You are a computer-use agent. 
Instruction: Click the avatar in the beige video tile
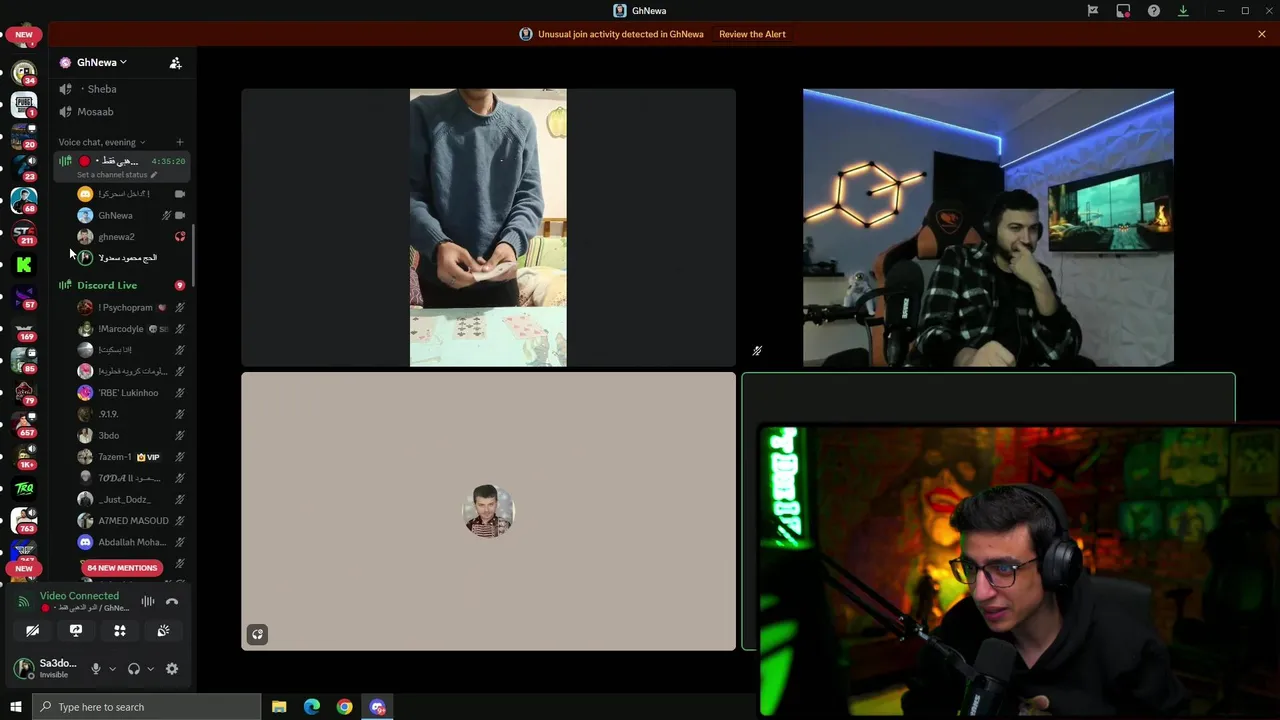(x=488, y=511)
